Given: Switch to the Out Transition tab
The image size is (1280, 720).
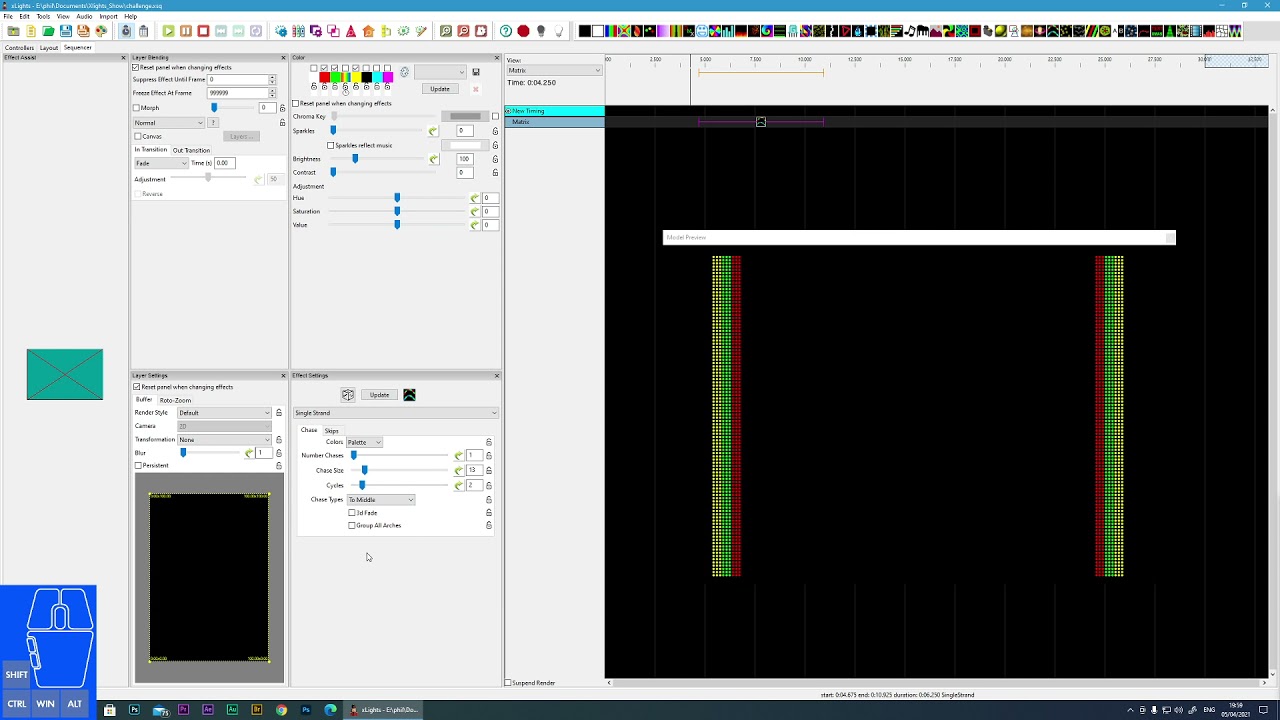Looking at the screenshot, I should click(x=191, y=150).
